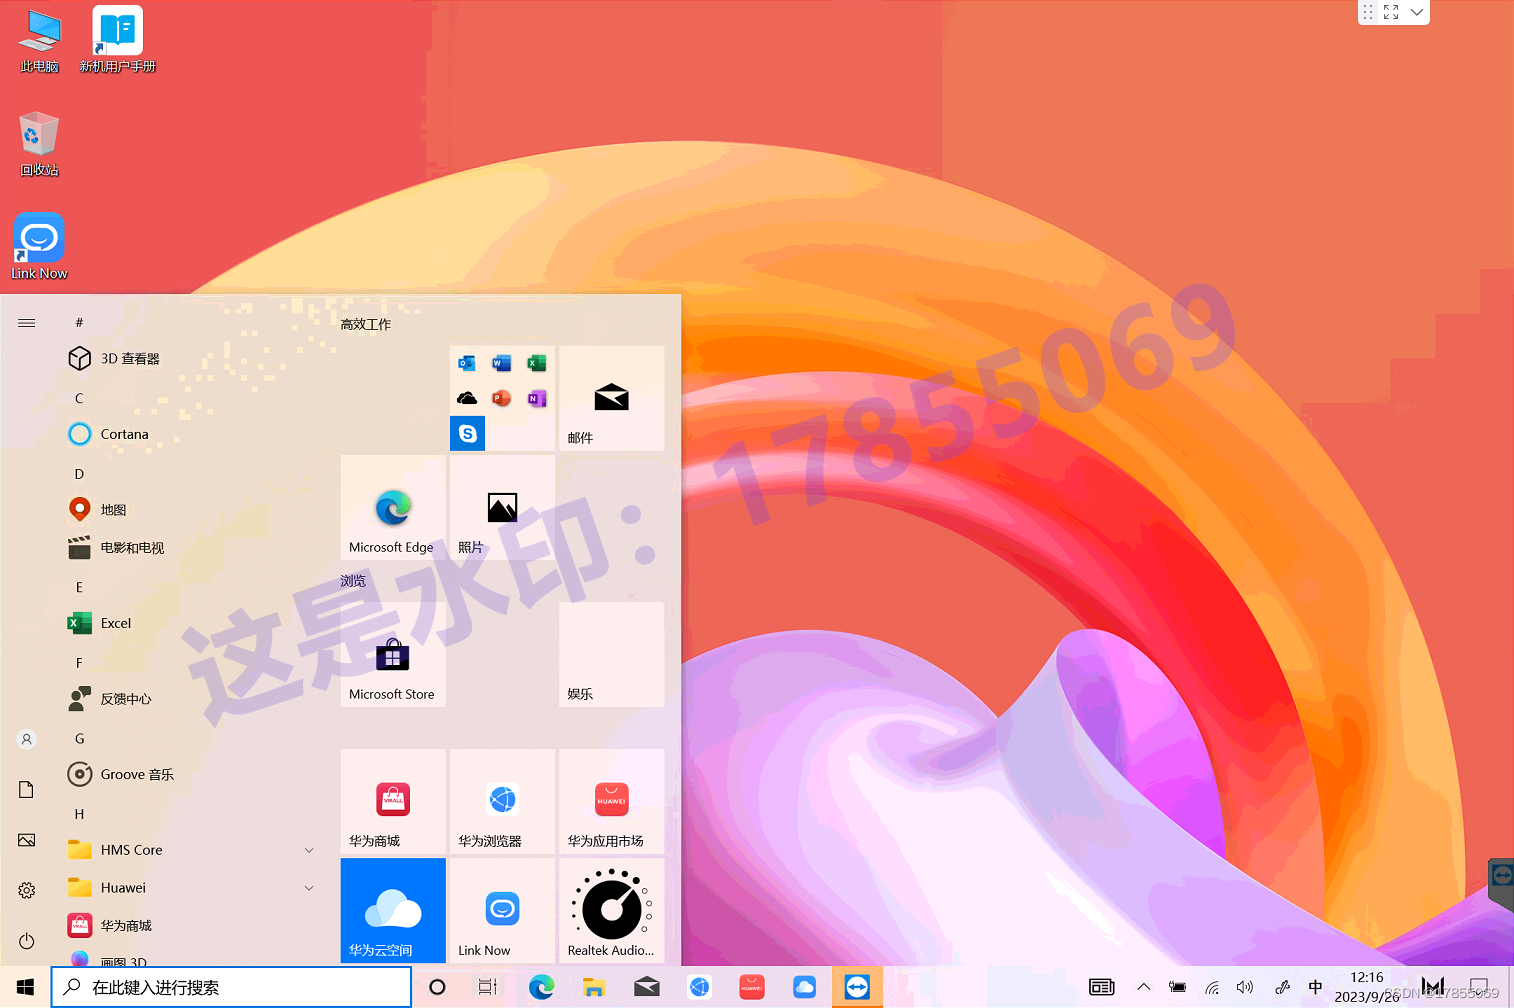The height and width of the screenshot is (1008, 1514).
Task: Open Huawei Cloud from the taskbar
Action: (804, 987)
